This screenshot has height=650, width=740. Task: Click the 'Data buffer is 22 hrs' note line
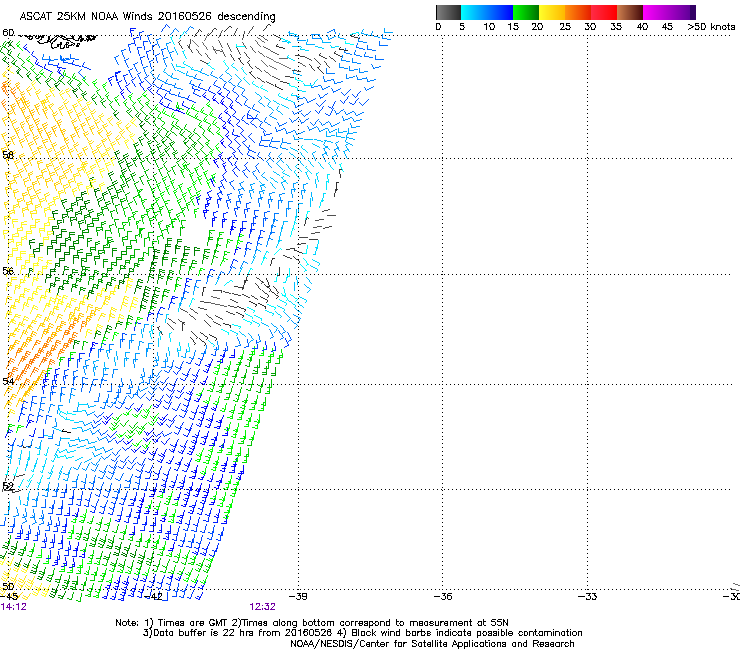[362, 633]
